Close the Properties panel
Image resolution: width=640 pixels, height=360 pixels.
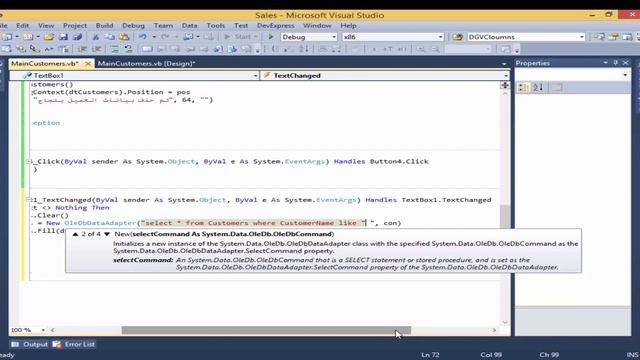click(x=626, y=63)
